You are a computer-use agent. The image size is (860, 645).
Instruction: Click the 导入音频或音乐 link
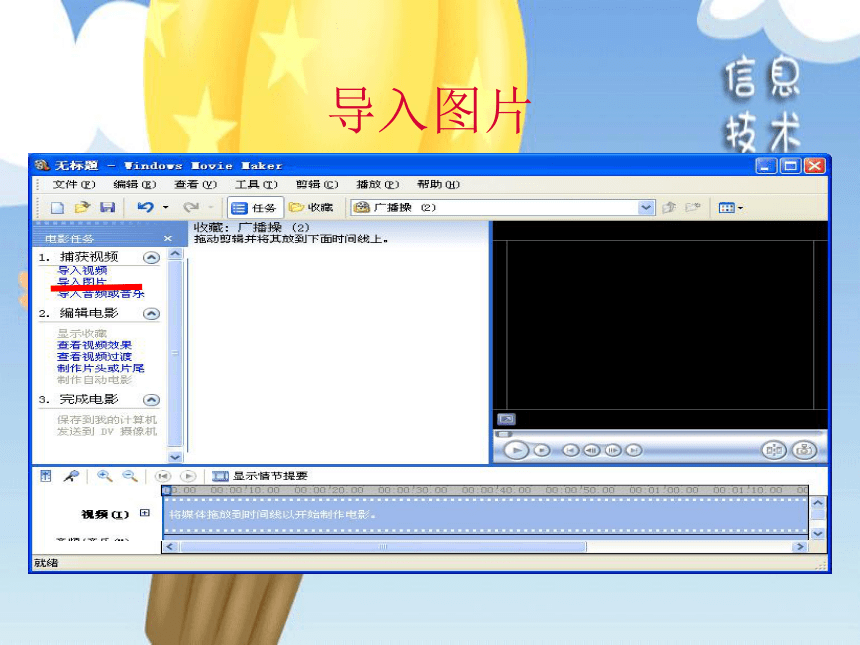click(x=101, y=293)
